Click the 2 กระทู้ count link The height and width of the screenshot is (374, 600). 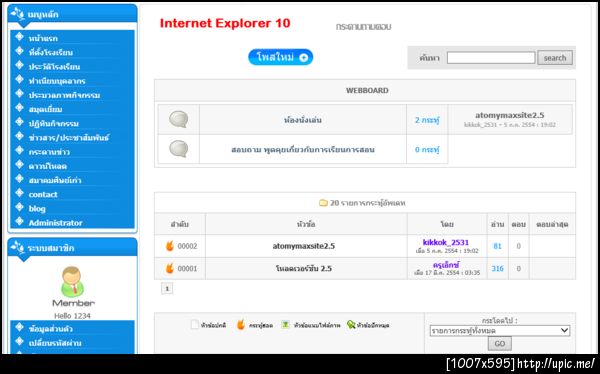pos(427,120)
